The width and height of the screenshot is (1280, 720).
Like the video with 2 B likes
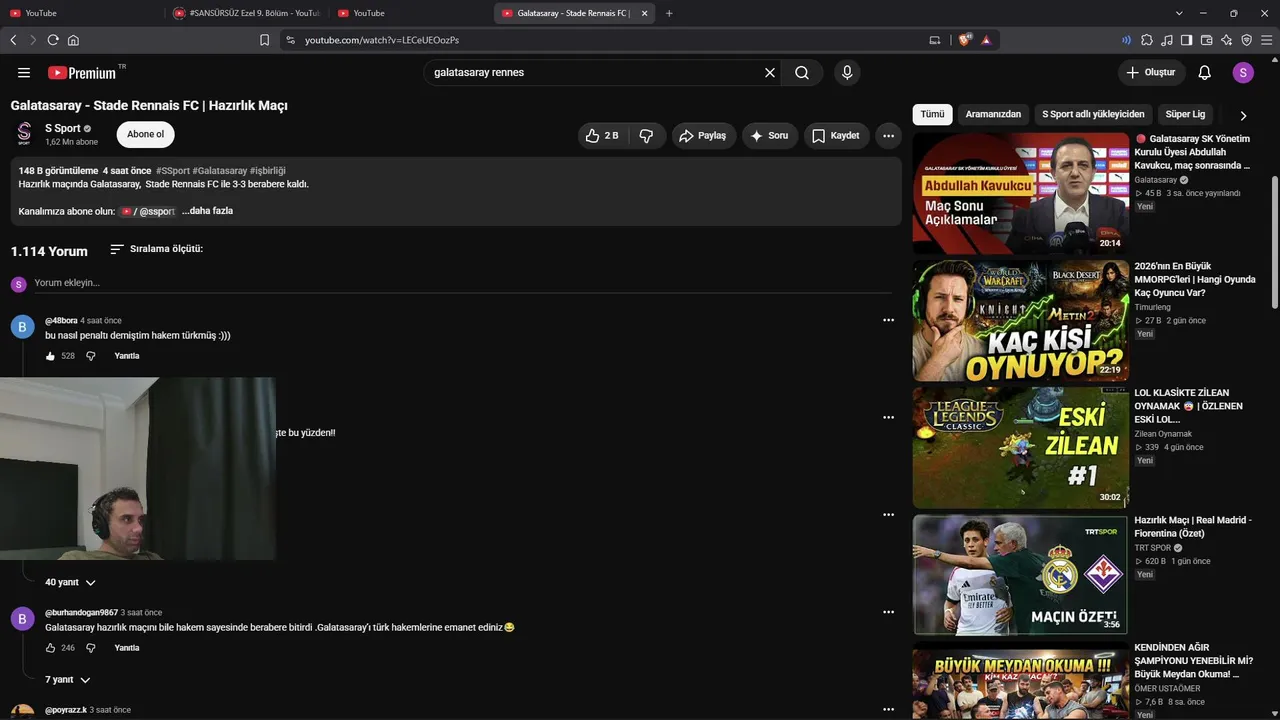pos(603,136)
